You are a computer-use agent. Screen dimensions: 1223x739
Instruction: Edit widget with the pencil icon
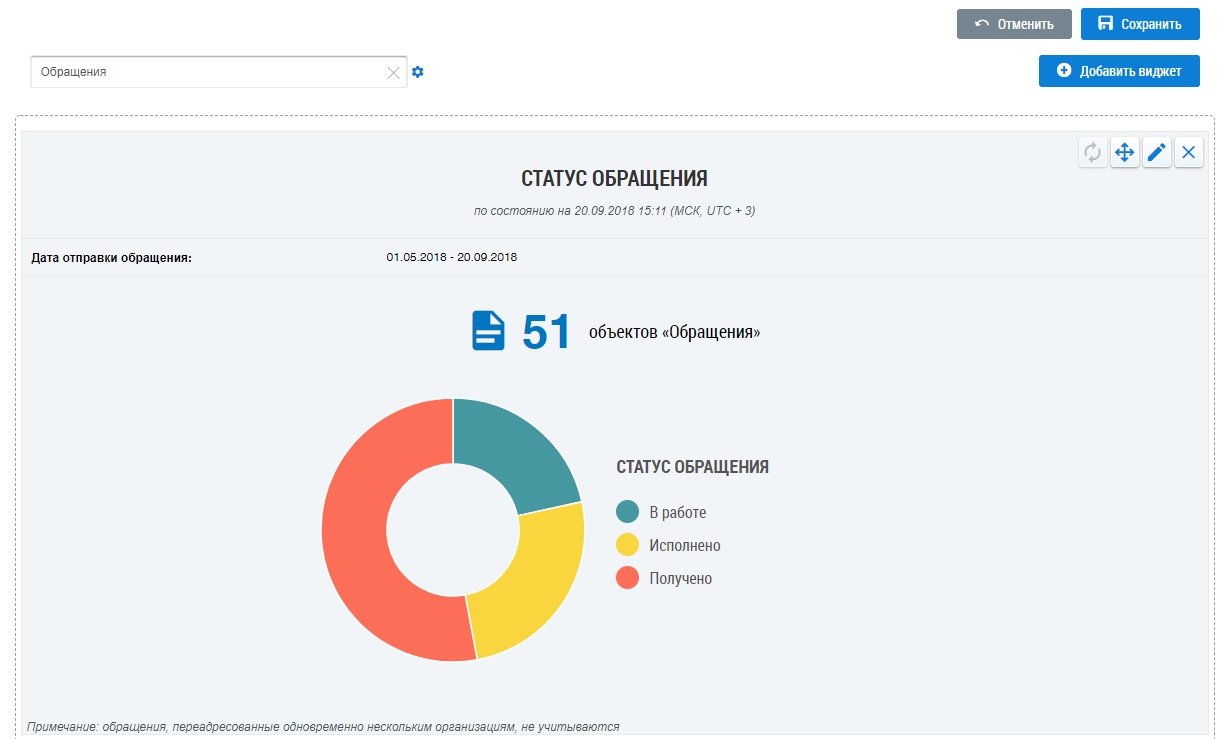point(1157,153)
